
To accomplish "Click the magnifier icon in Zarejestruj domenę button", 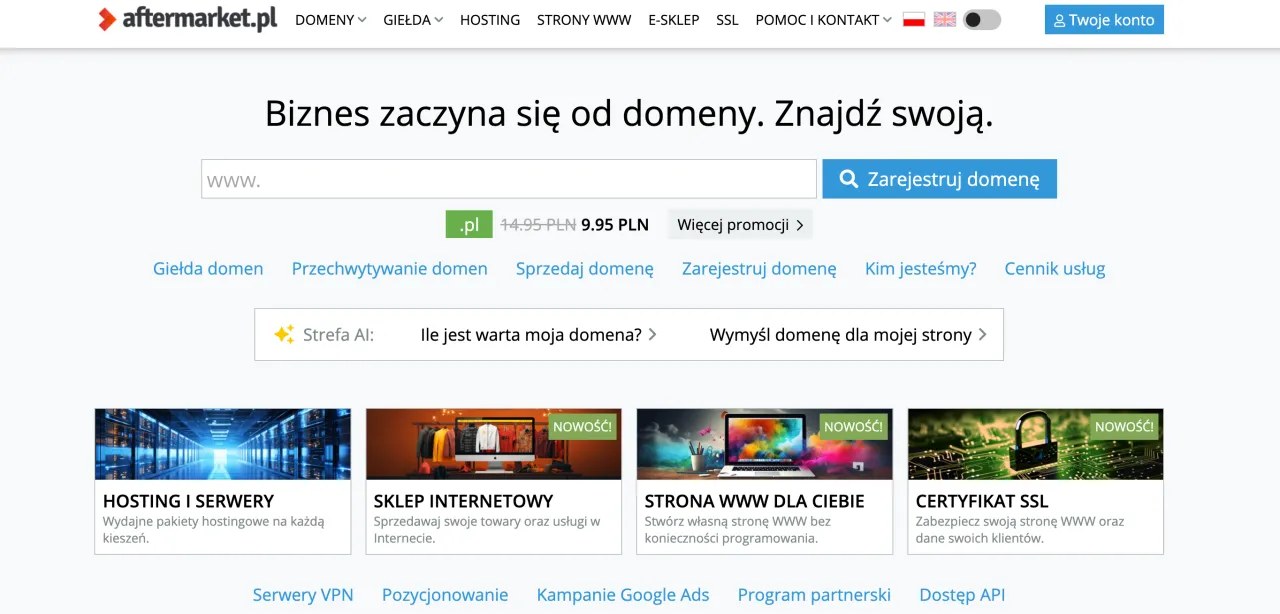I will (849, 178).
